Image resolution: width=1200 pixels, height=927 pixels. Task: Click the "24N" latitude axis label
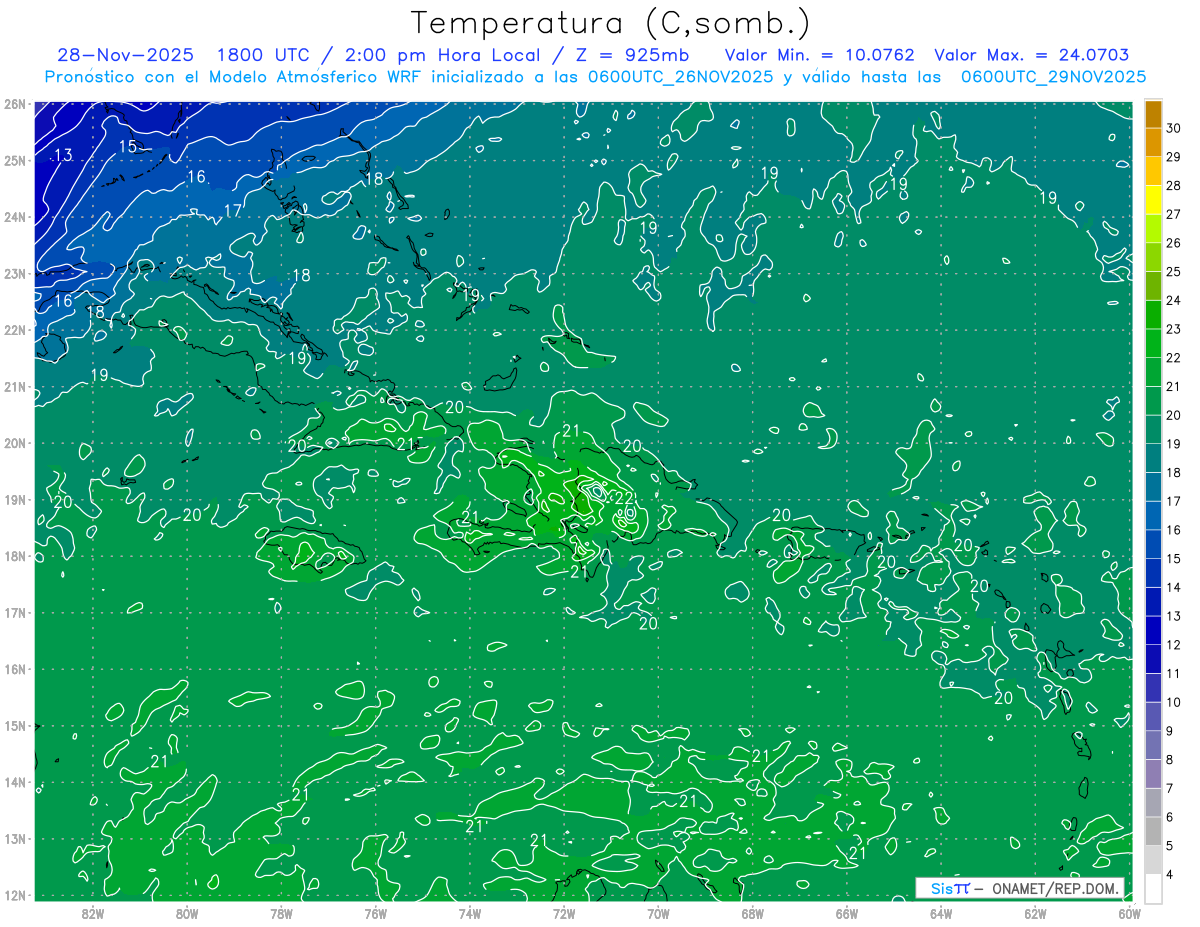14,217
